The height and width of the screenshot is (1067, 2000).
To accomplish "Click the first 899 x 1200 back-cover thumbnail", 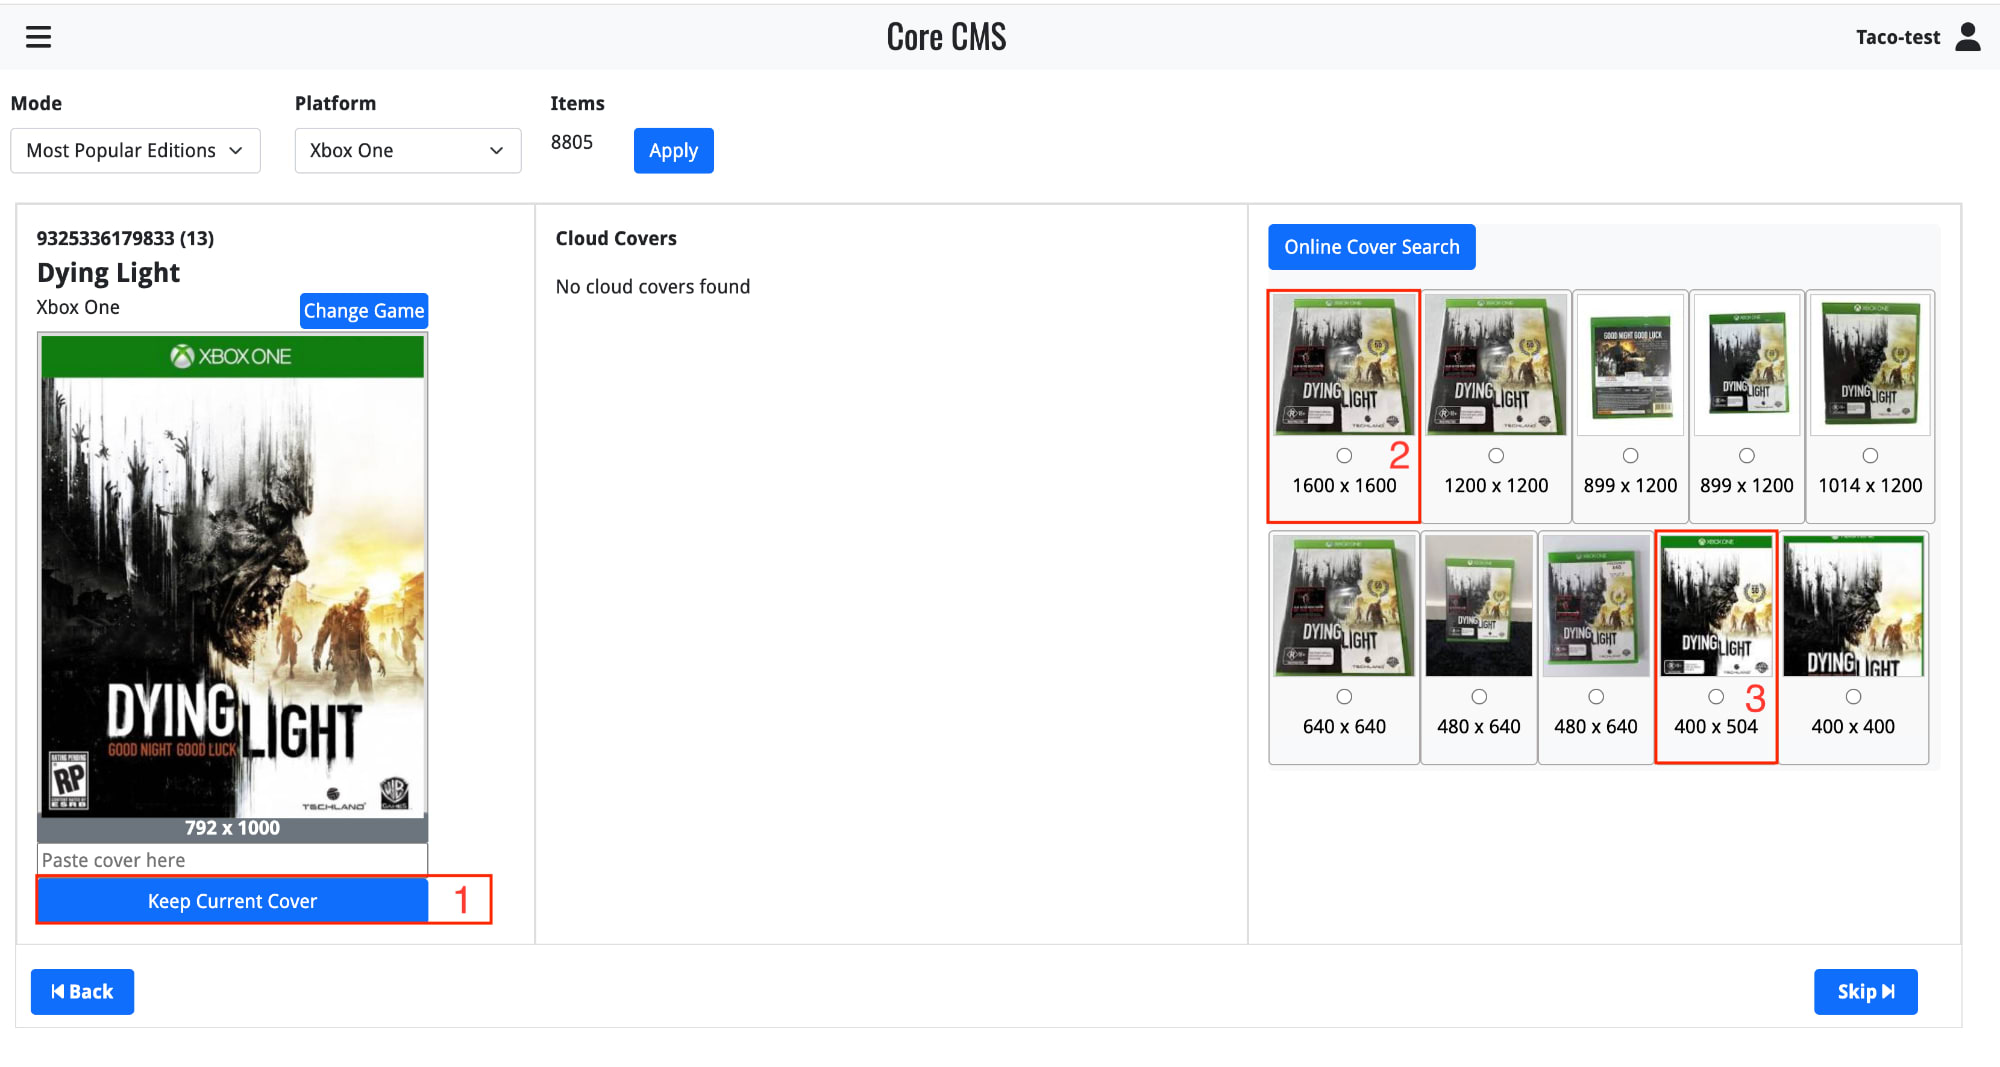I will [1630, 365].
